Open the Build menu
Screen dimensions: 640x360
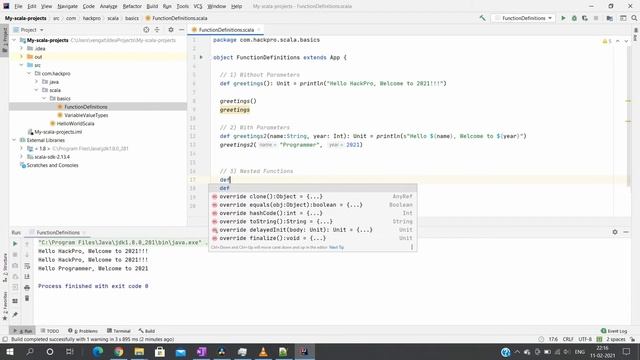pos(152,6)
